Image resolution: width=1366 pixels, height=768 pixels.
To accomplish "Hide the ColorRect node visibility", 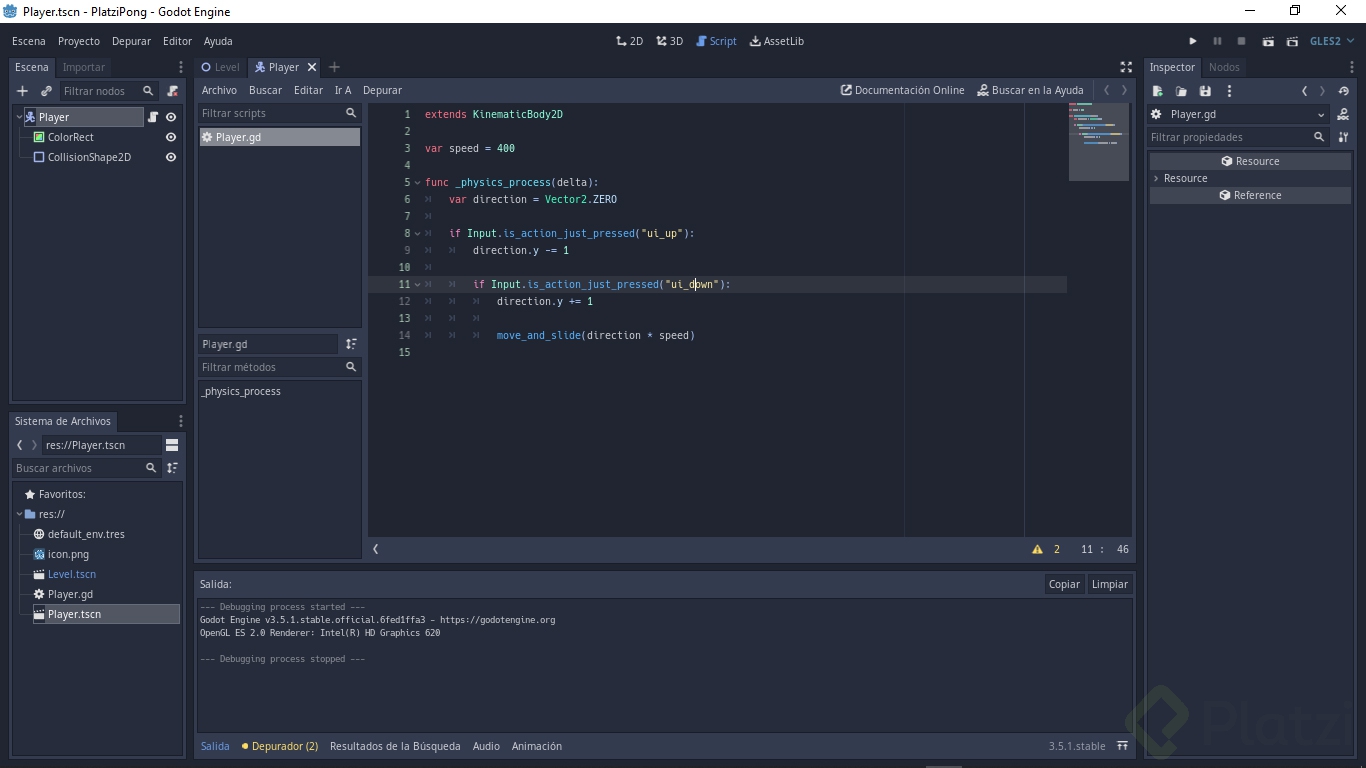I will click(x=171, y=137).
